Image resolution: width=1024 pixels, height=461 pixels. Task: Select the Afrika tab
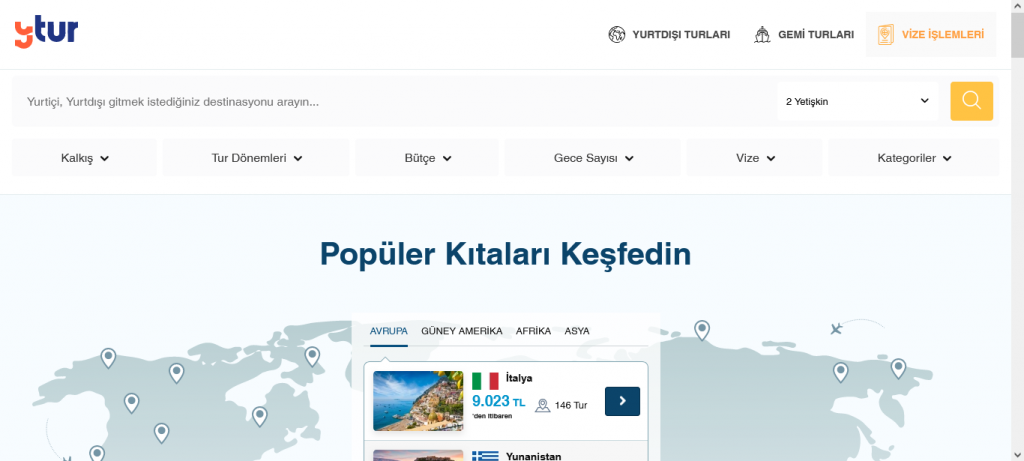[x=533, y=331]
